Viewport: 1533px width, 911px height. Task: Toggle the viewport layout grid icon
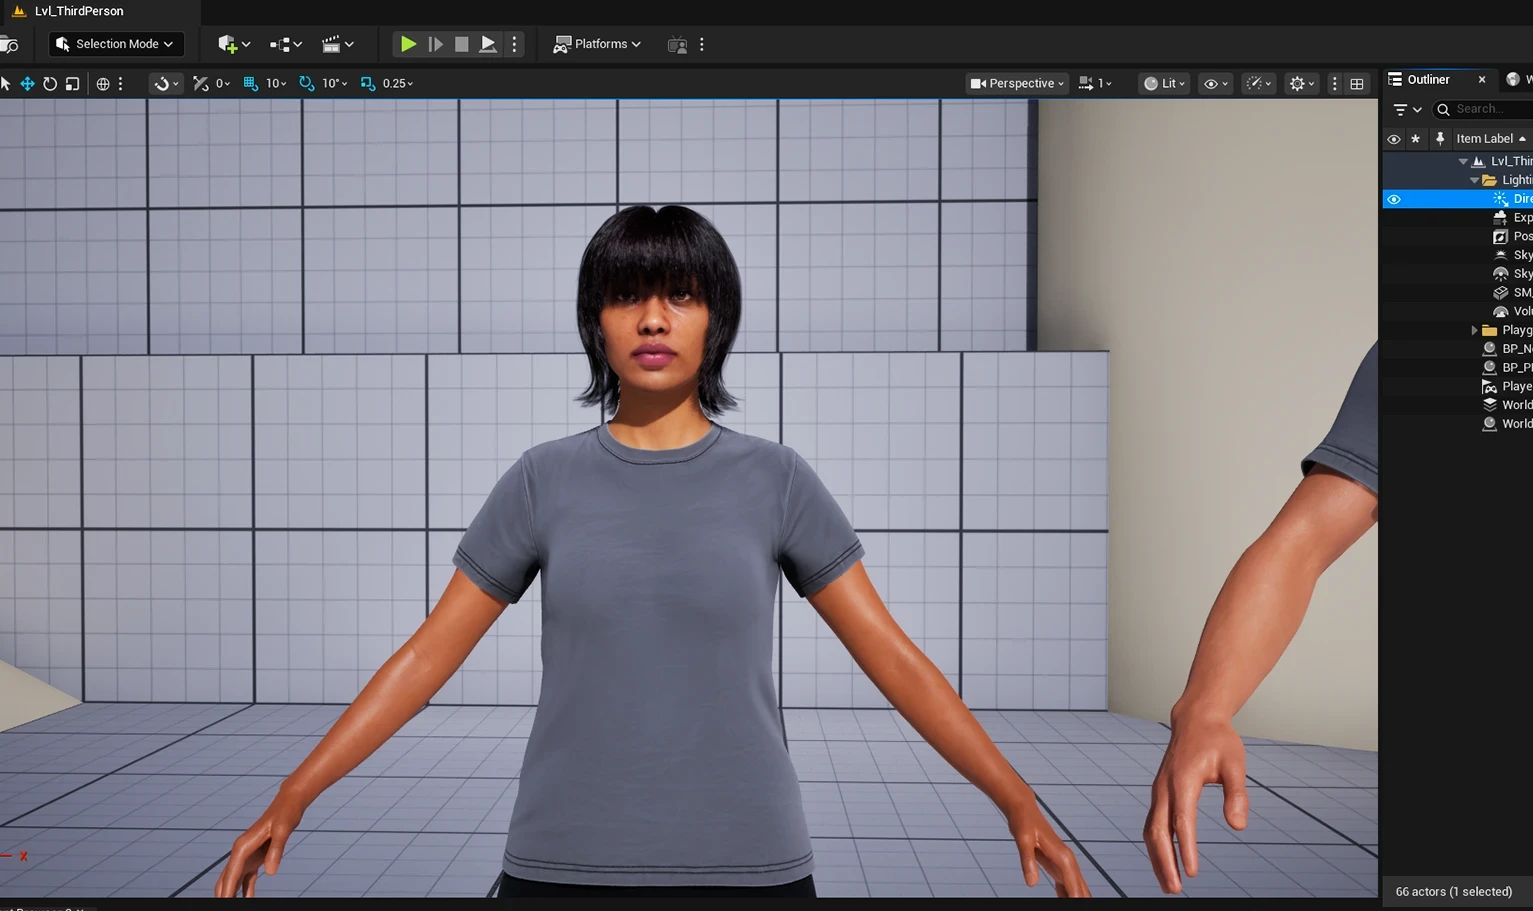tap(1357, 84)
